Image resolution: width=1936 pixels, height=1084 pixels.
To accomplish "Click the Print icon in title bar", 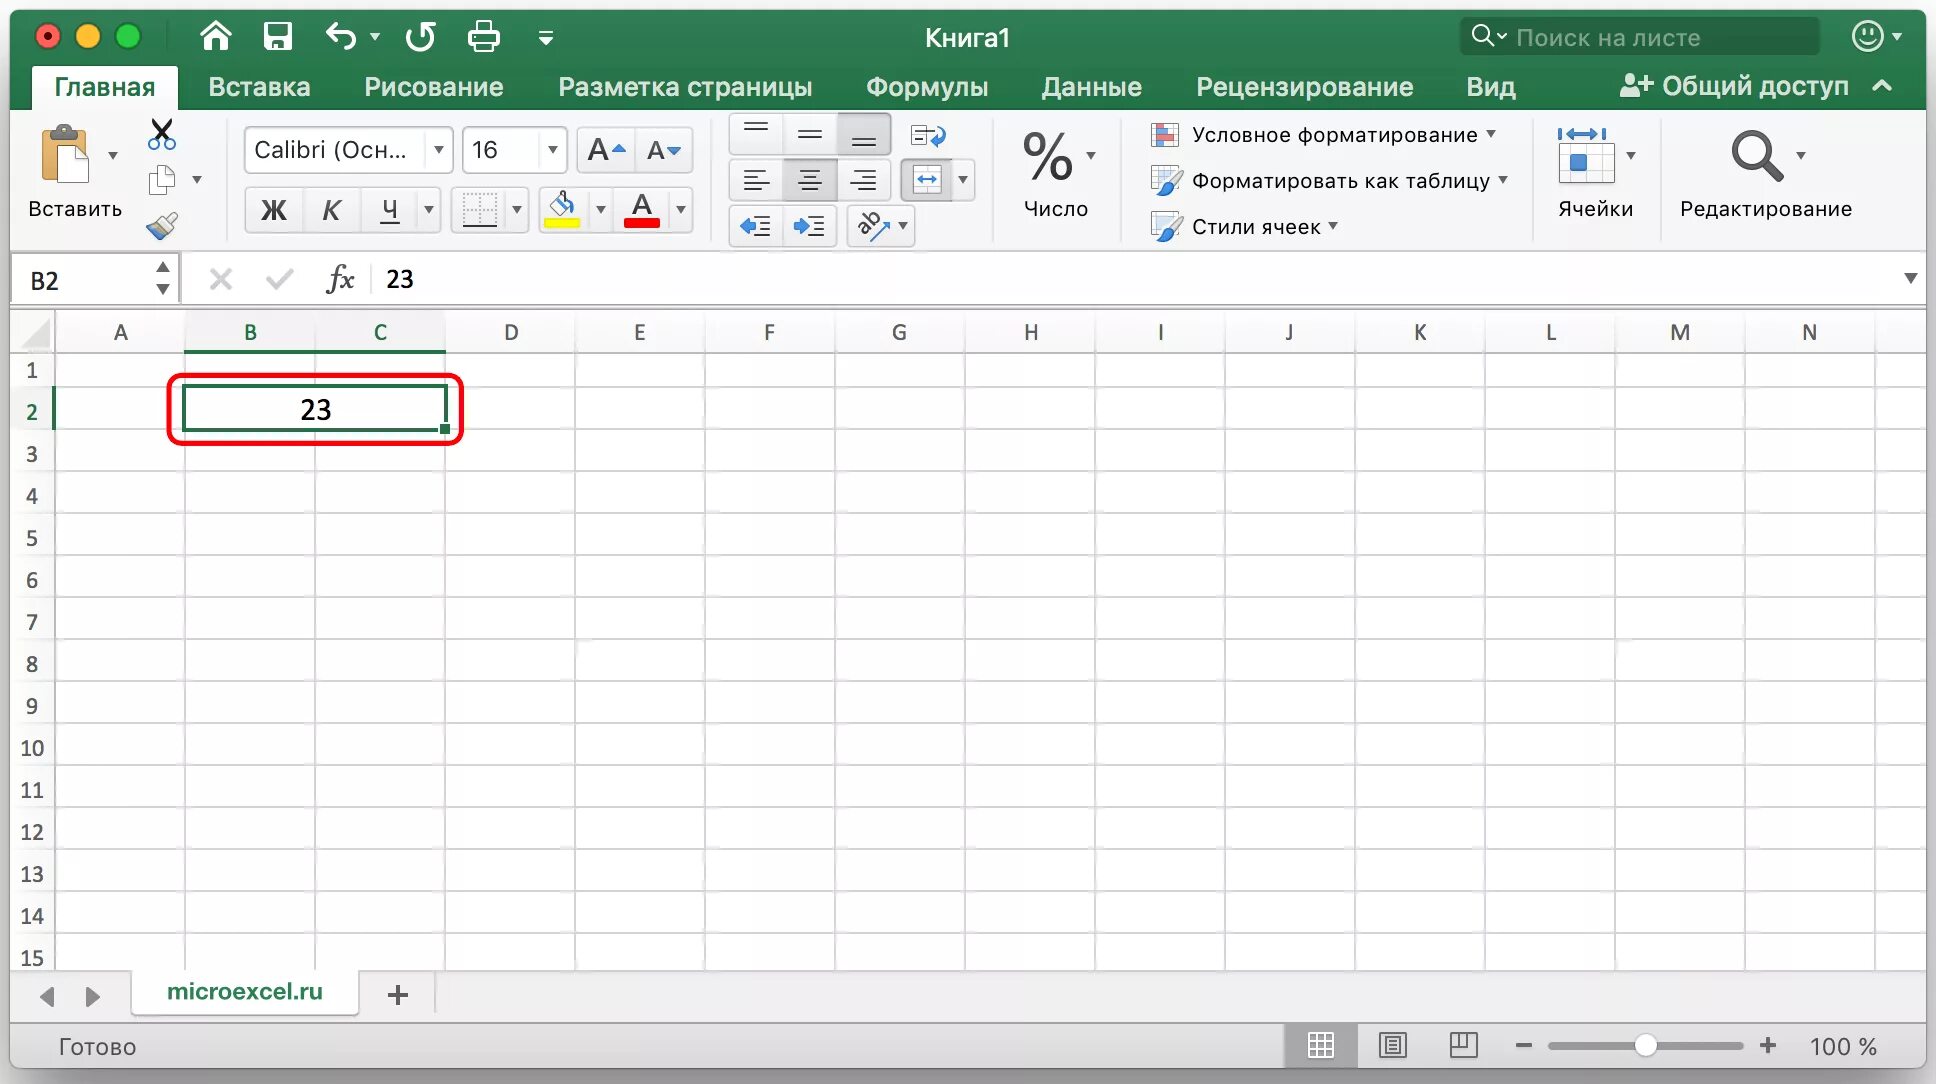I will click(x=483, y=37).
